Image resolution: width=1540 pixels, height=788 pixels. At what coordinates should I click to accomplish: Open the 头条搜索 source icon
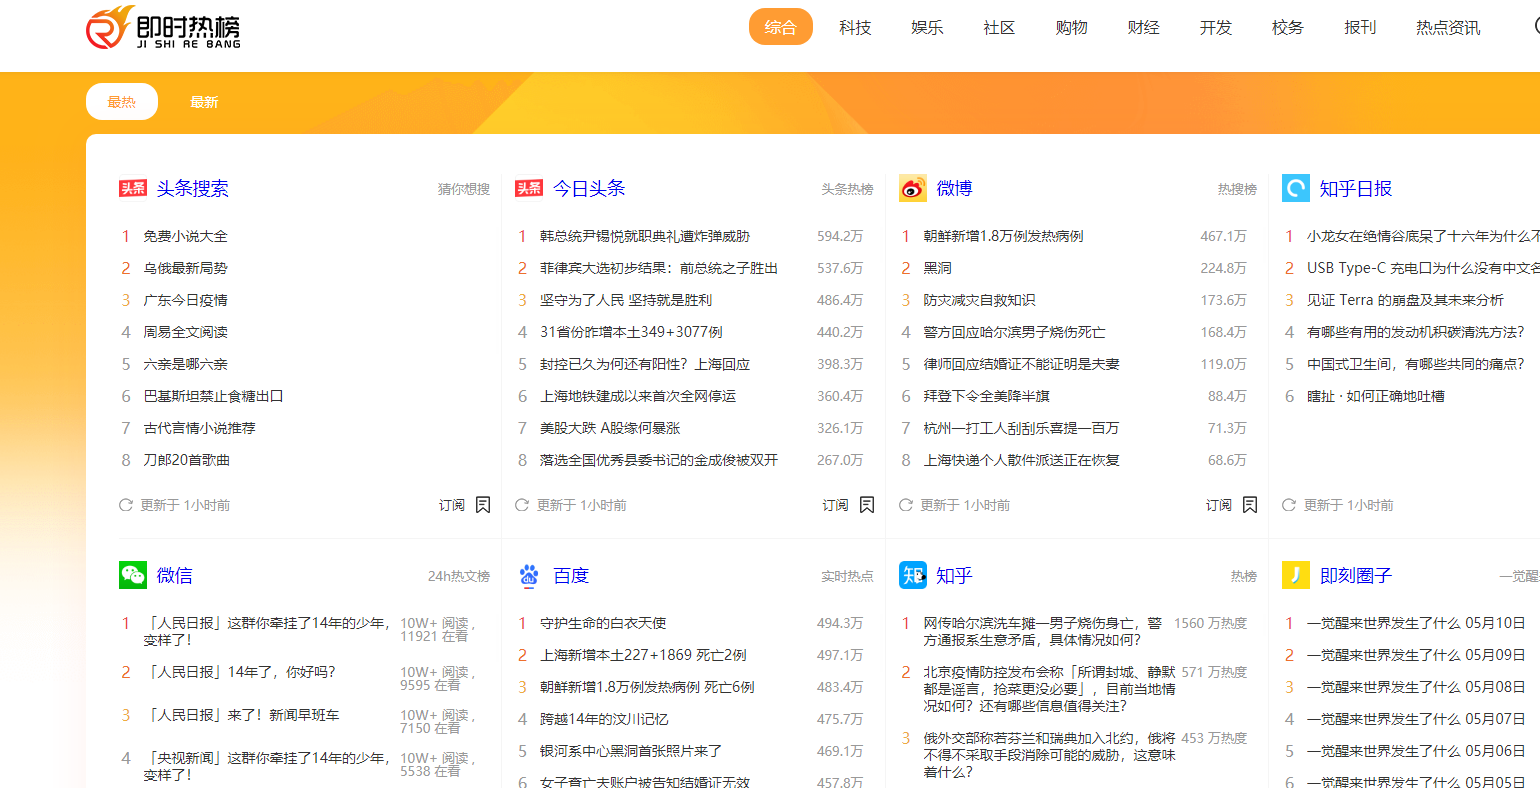pos(133,188)
